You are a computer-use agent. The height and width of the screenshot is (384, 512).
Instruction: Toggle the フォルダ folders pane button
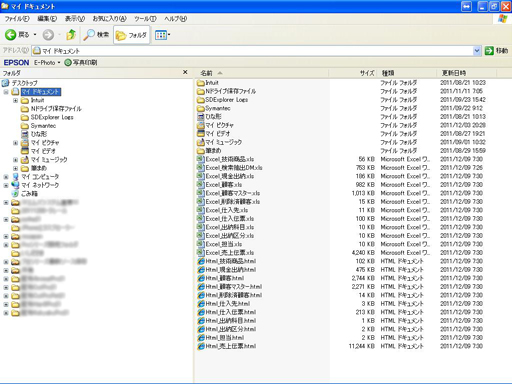(132, 35)
